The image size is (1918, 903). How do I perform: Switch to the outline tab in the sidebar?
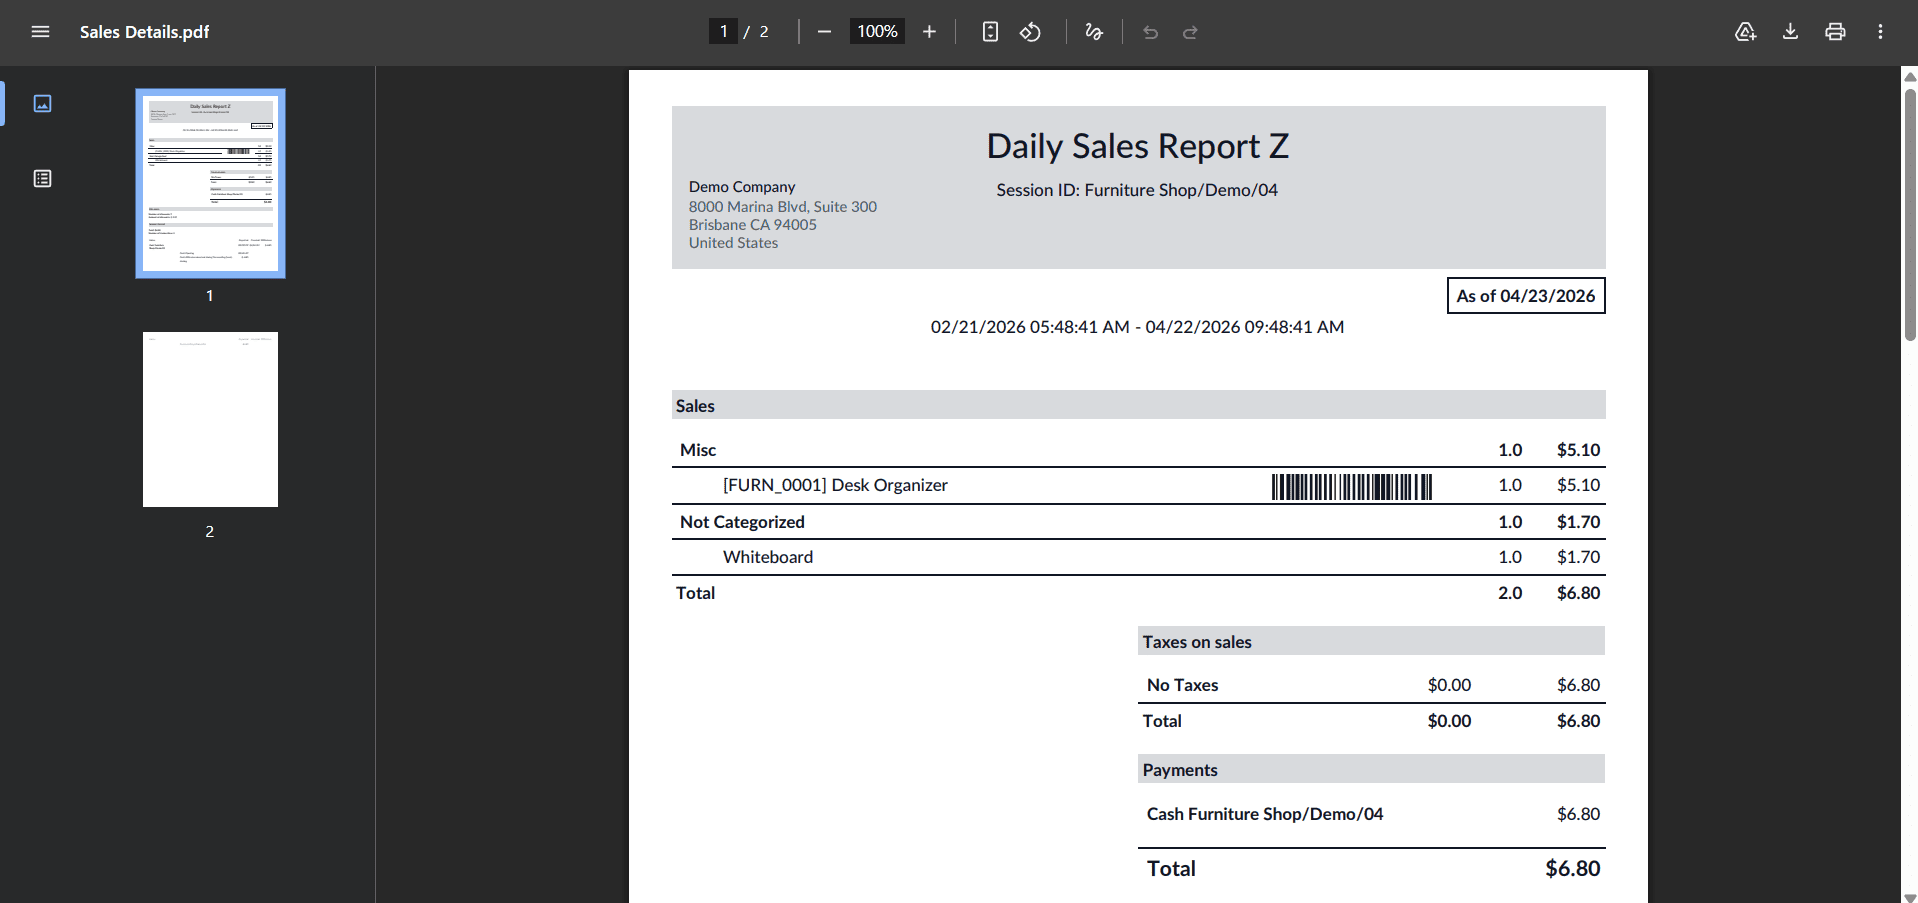42,178
